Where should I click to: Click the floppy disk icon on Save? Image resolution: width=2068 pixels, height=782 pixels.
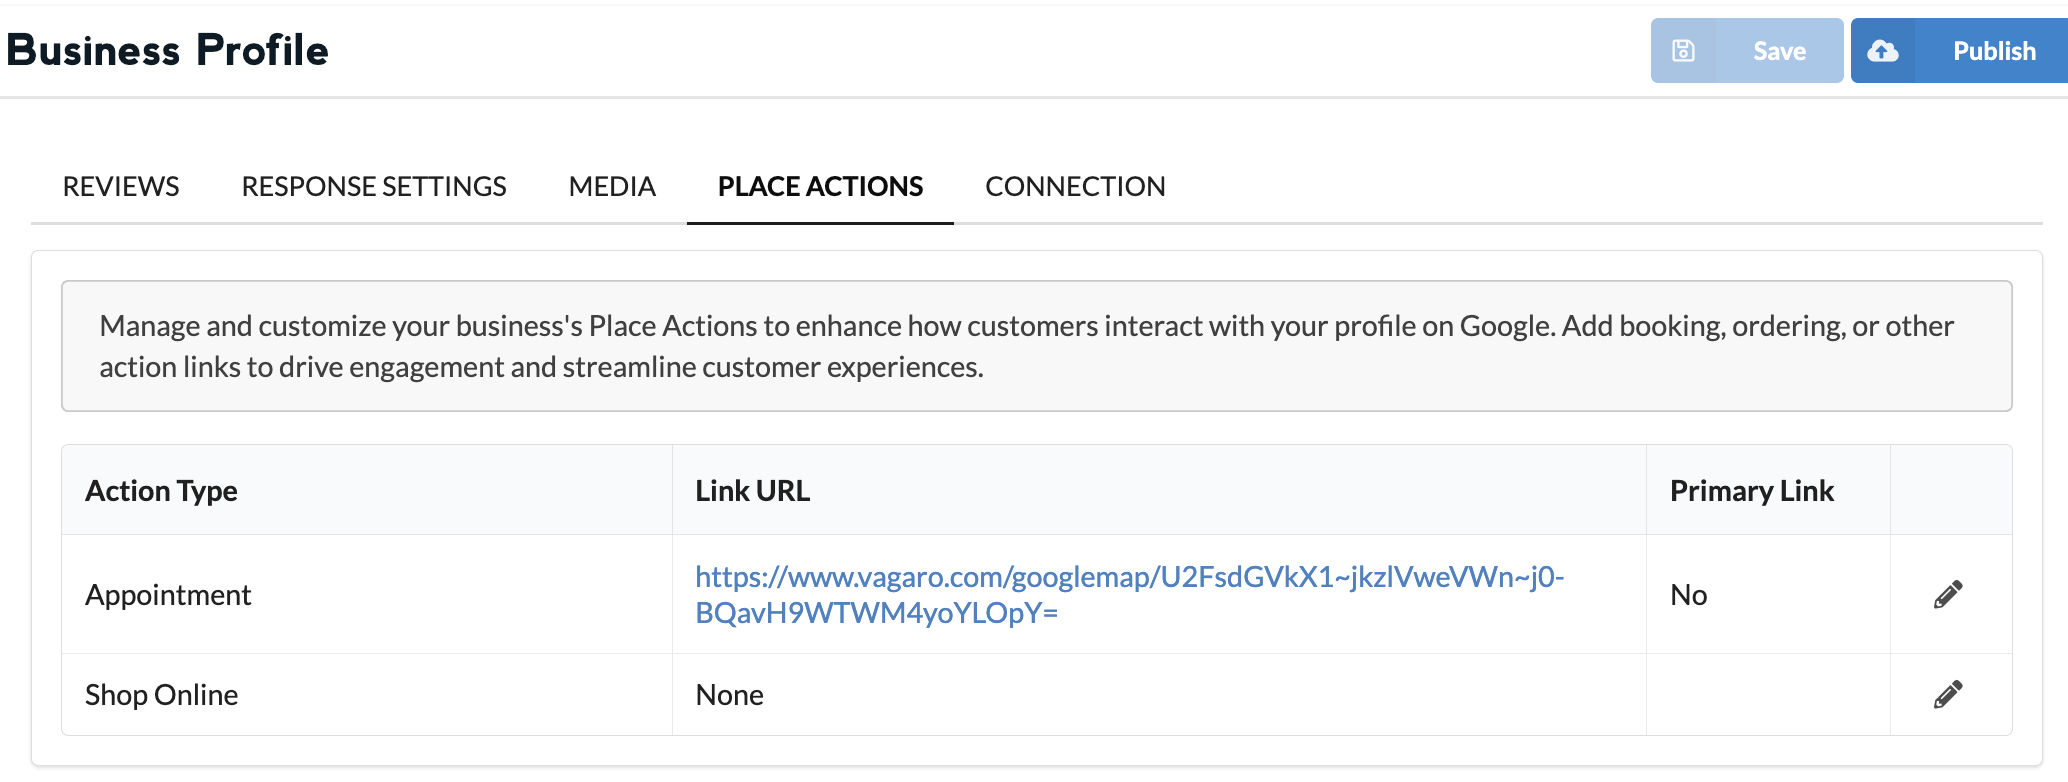click(x=1684, y=51)
